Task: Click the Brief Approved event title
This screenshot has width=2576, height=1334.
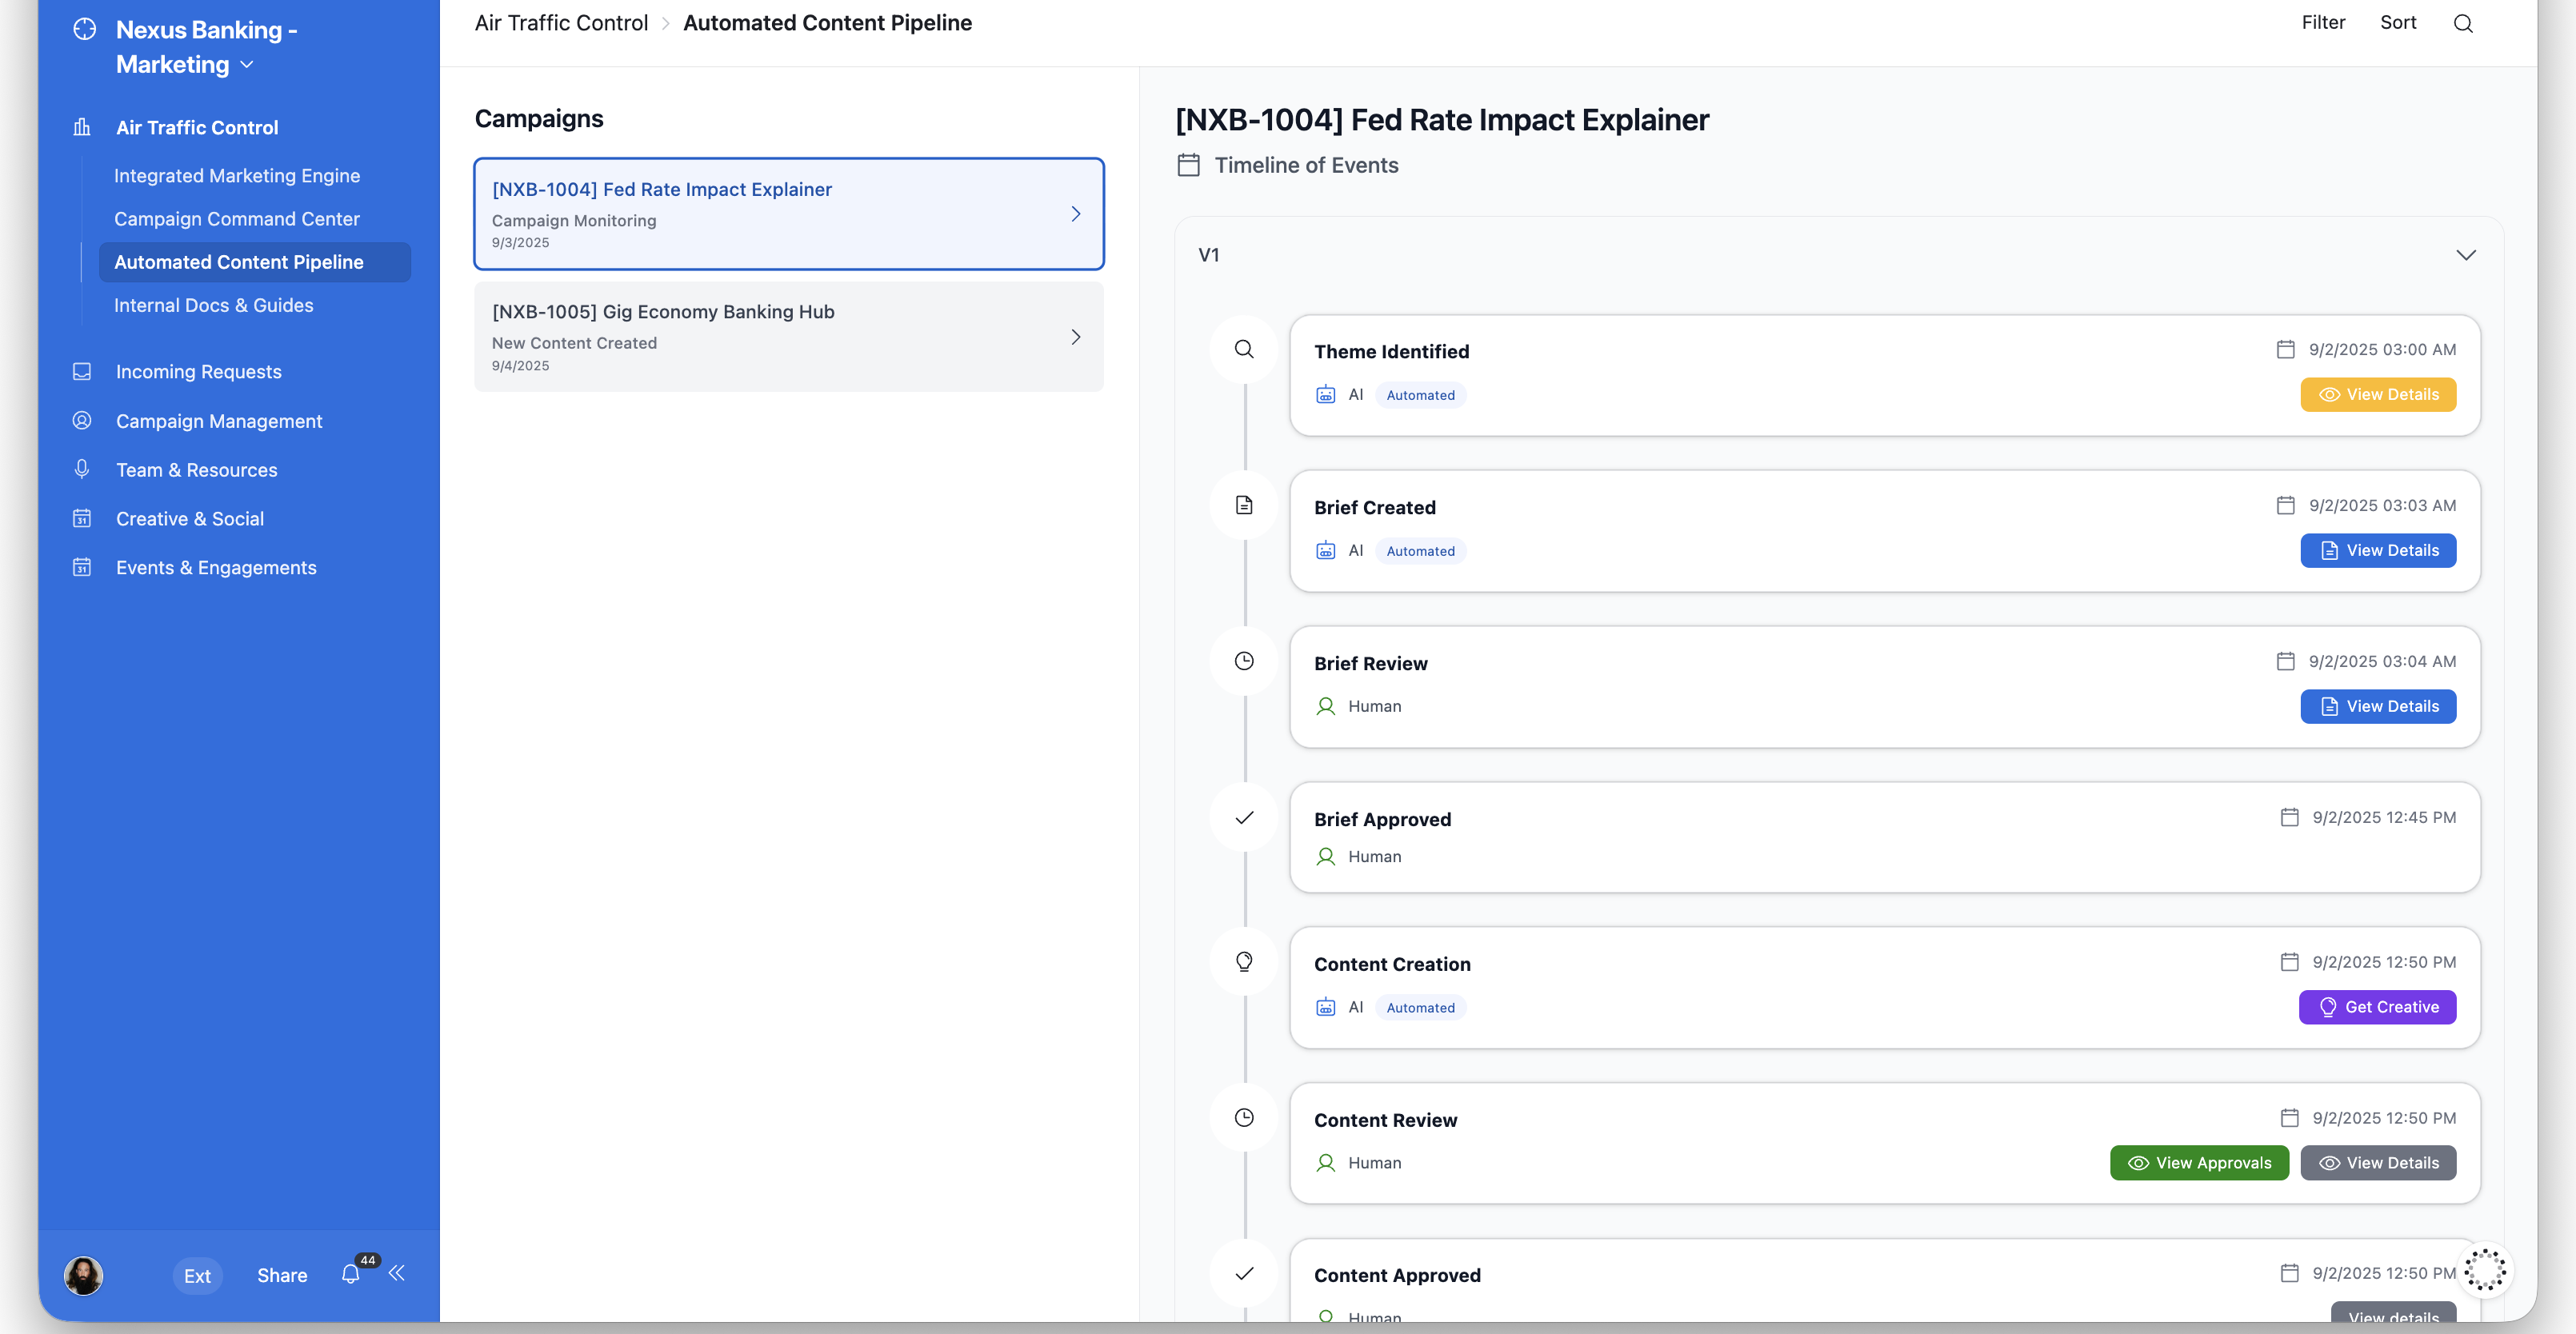Action: point(1382,819)
